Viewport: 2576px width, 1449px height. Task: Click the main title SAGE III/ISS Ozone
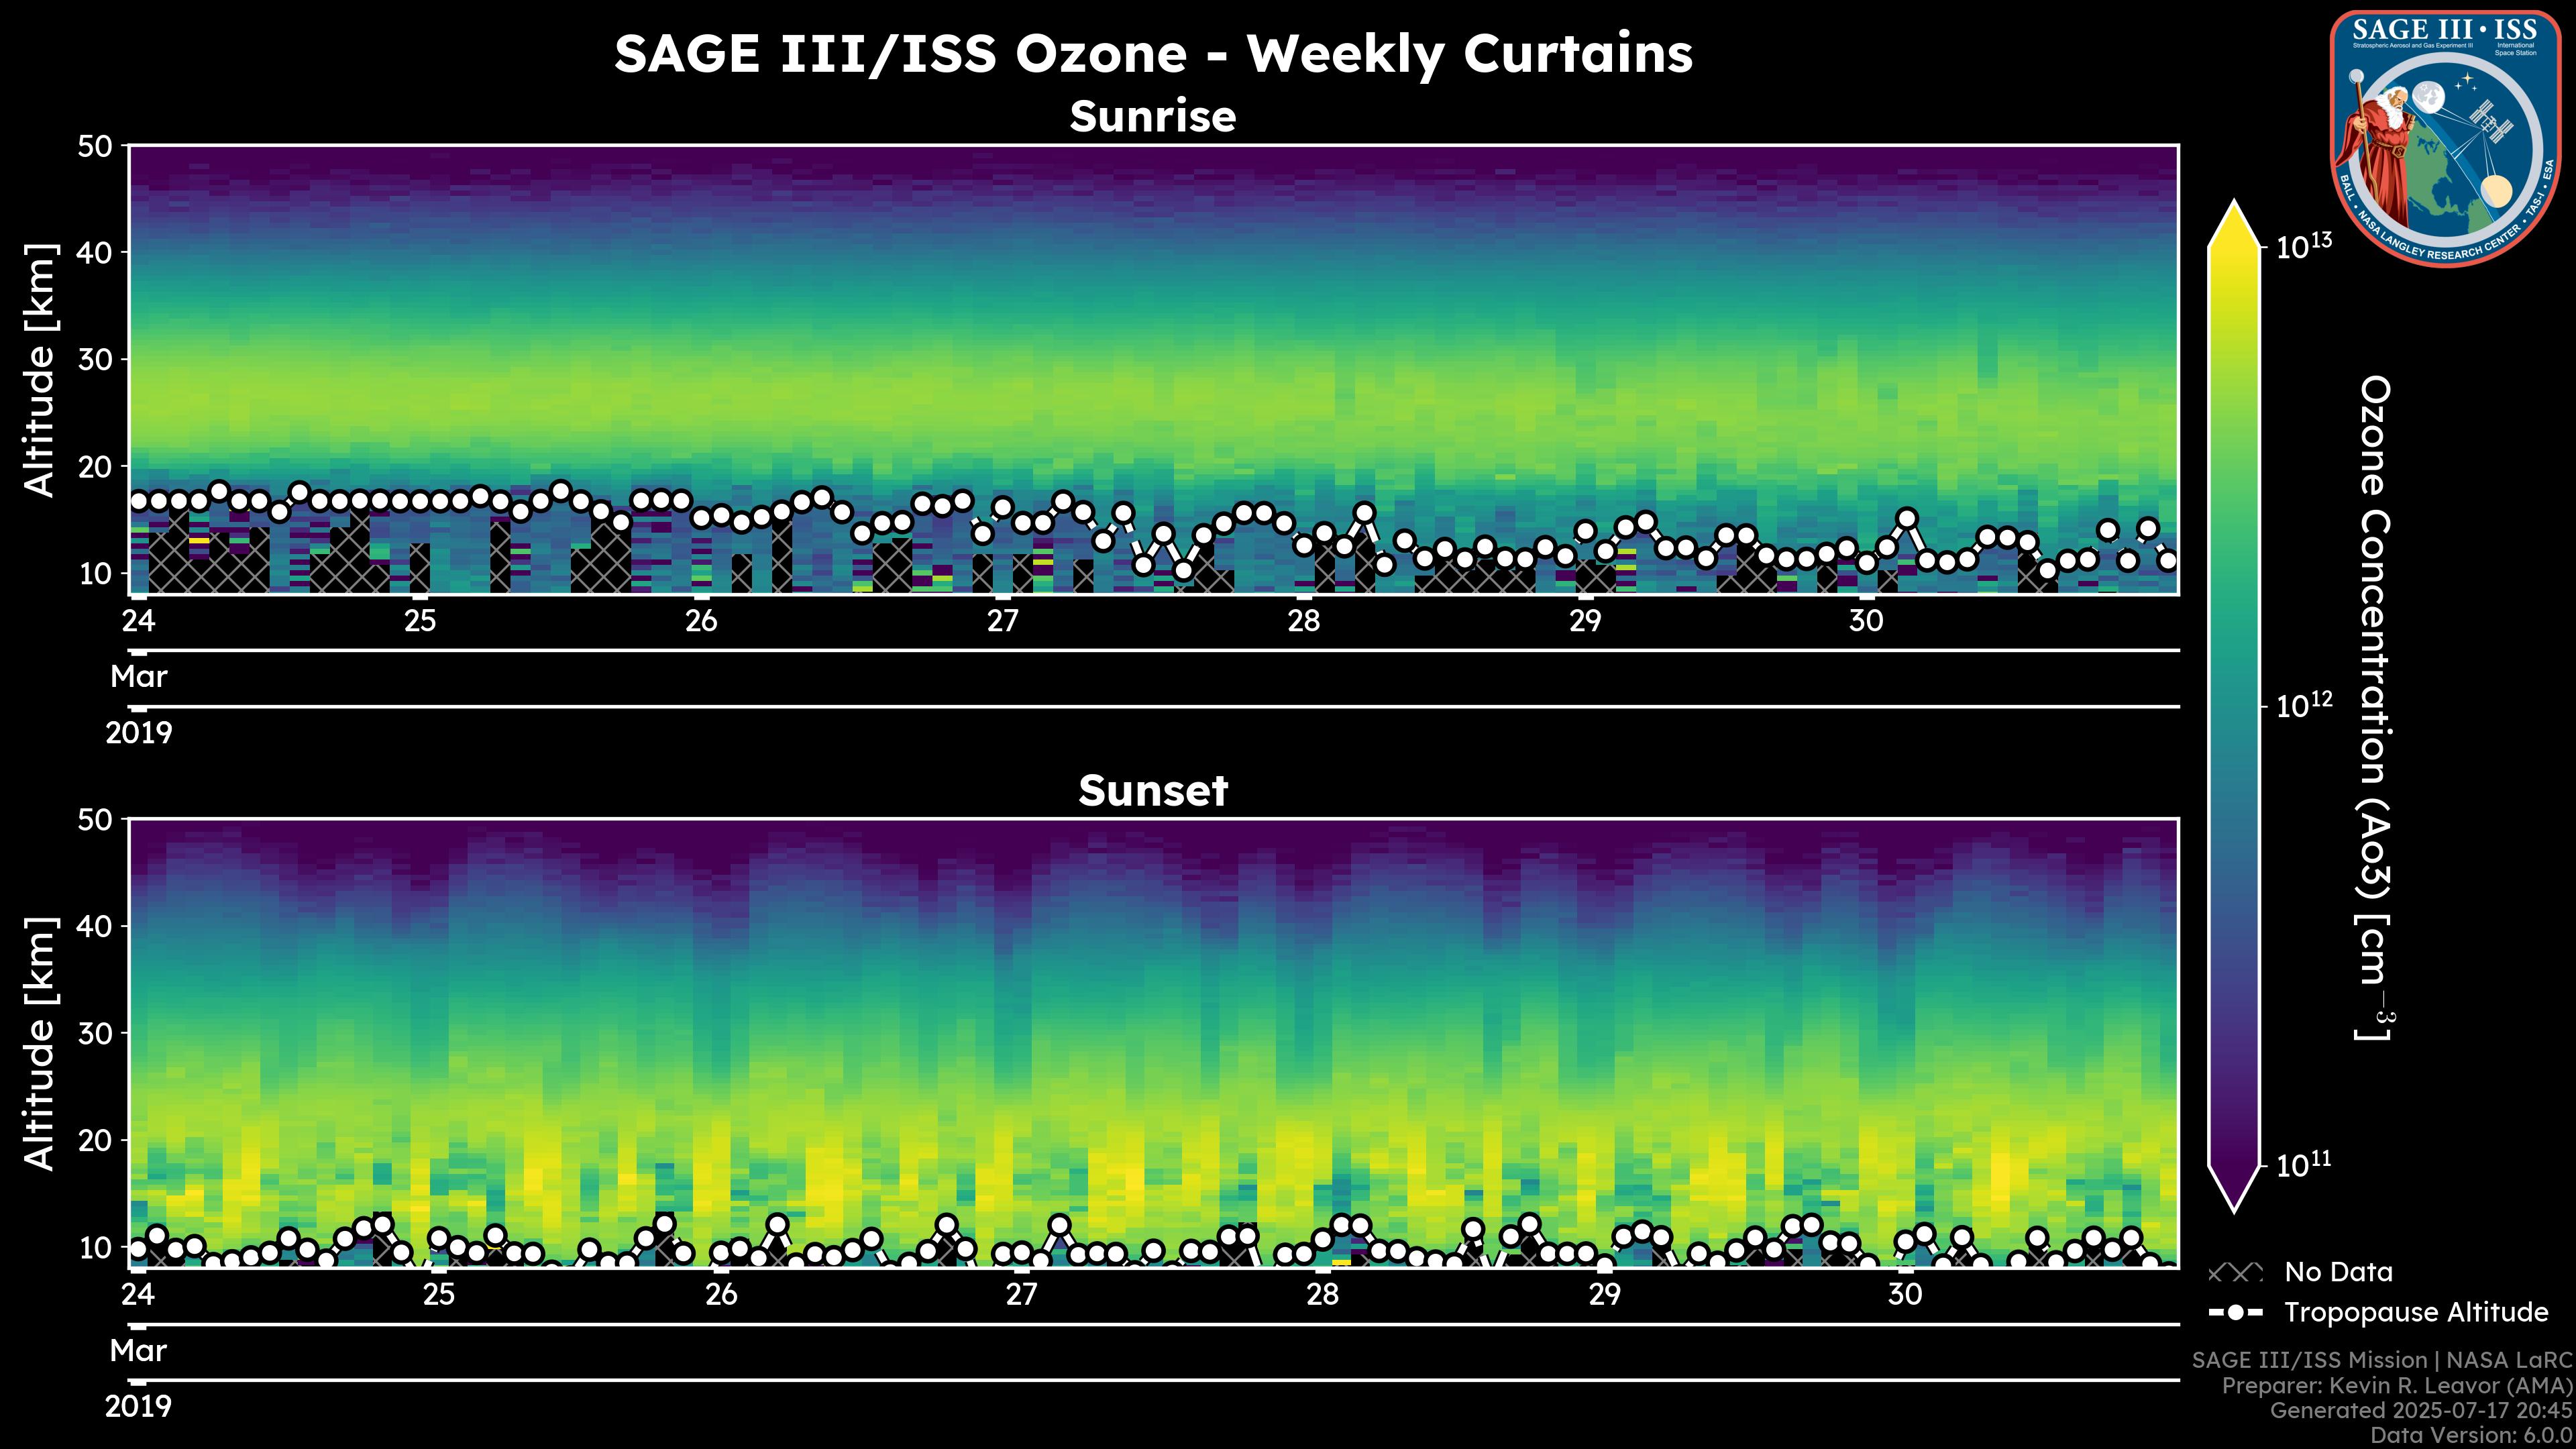click(1152, 54)
